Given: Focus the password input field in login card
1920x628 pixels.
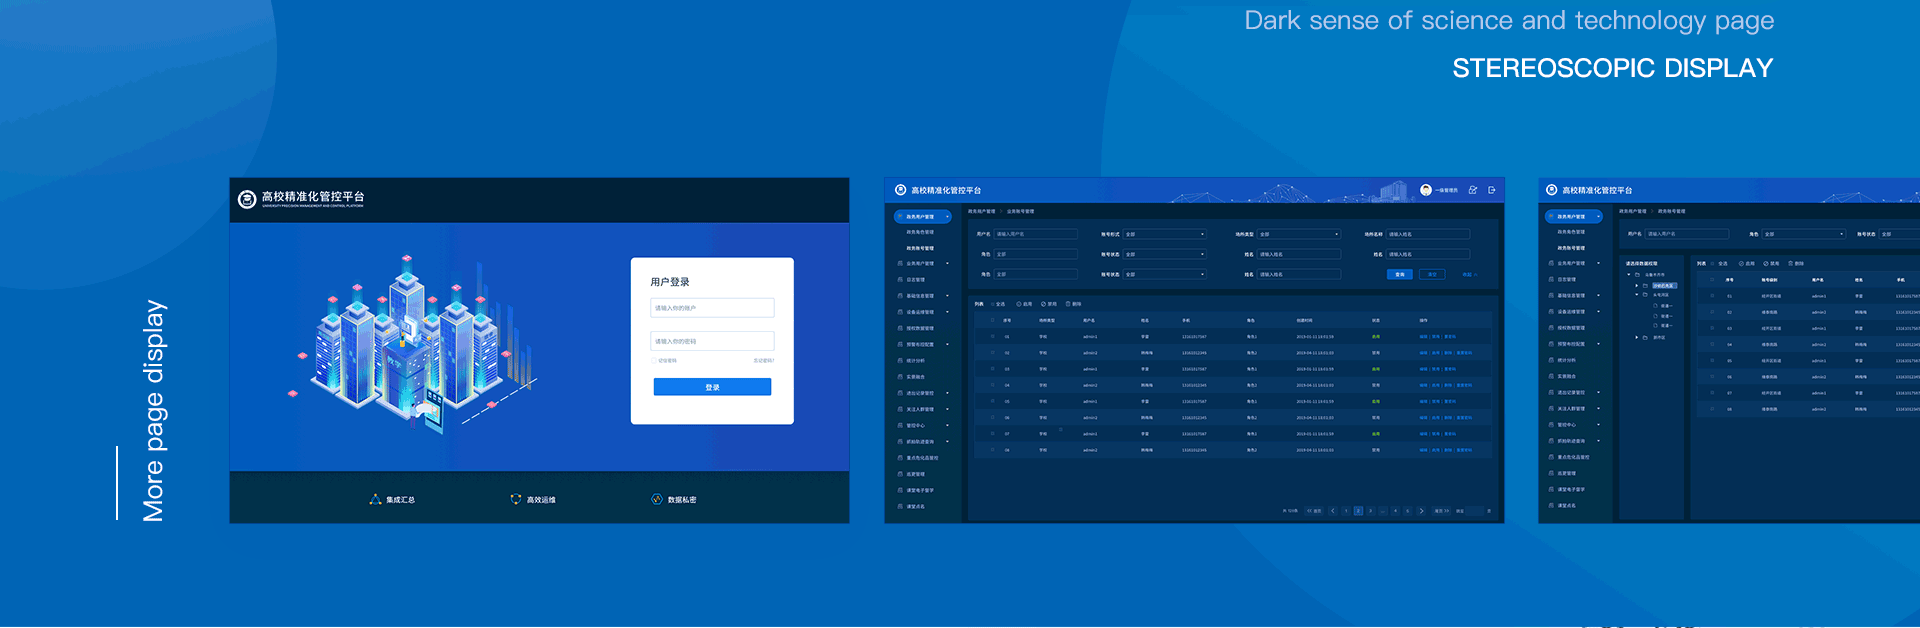Looking at the screenshot, I should tap(712, 341).
